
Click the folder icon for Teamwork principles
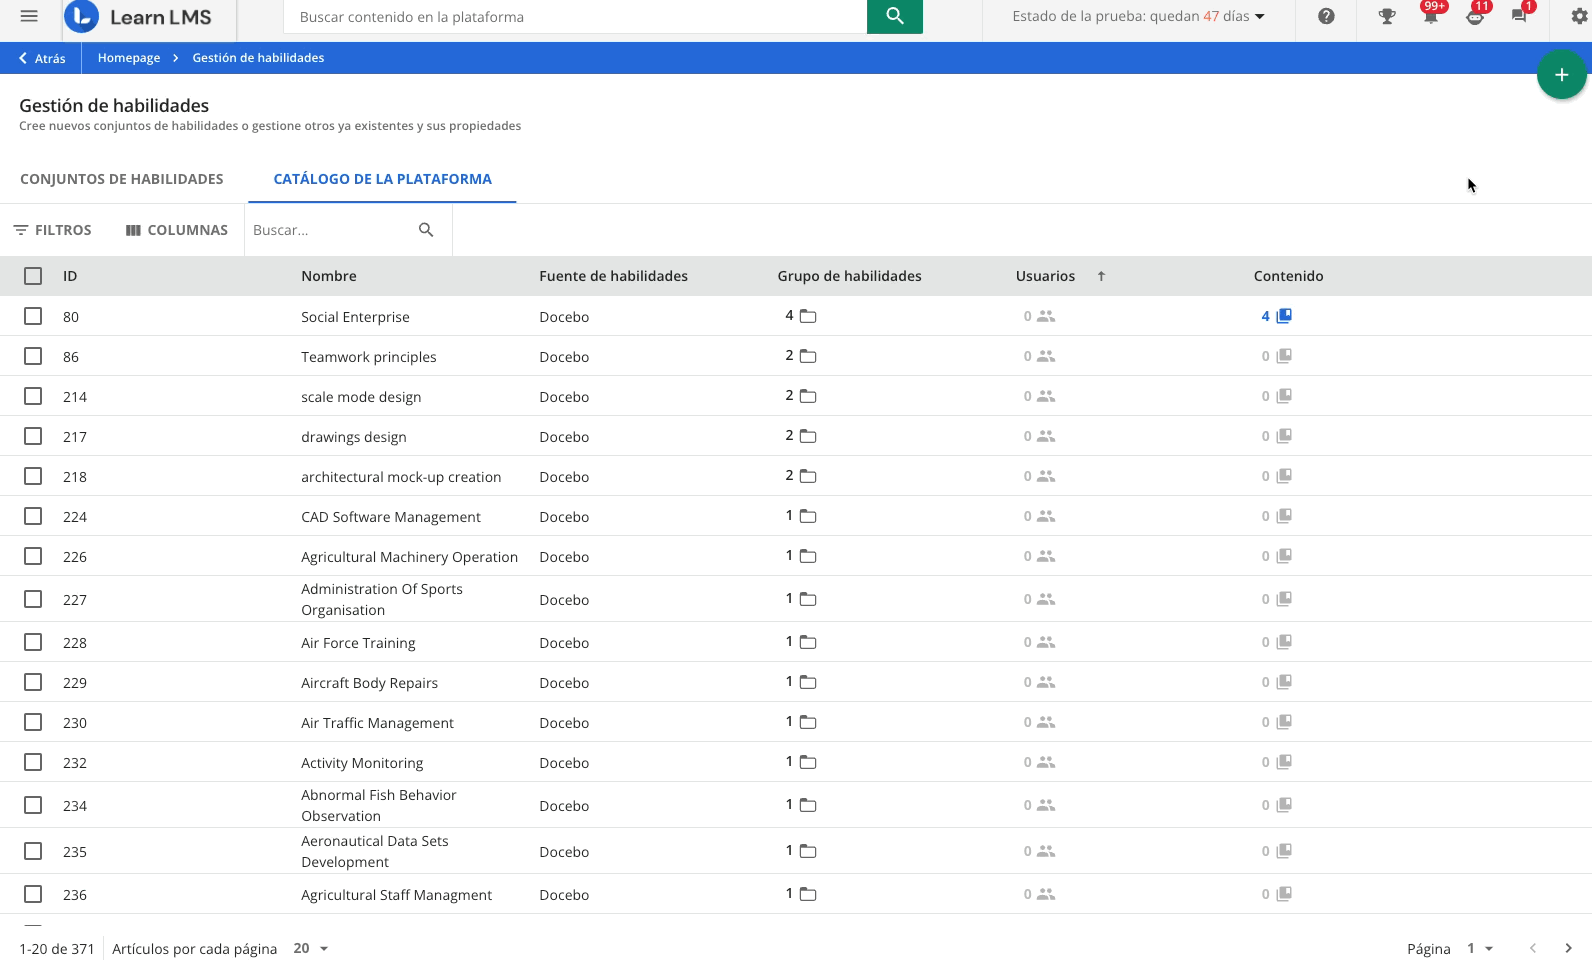tap(808, 356)
